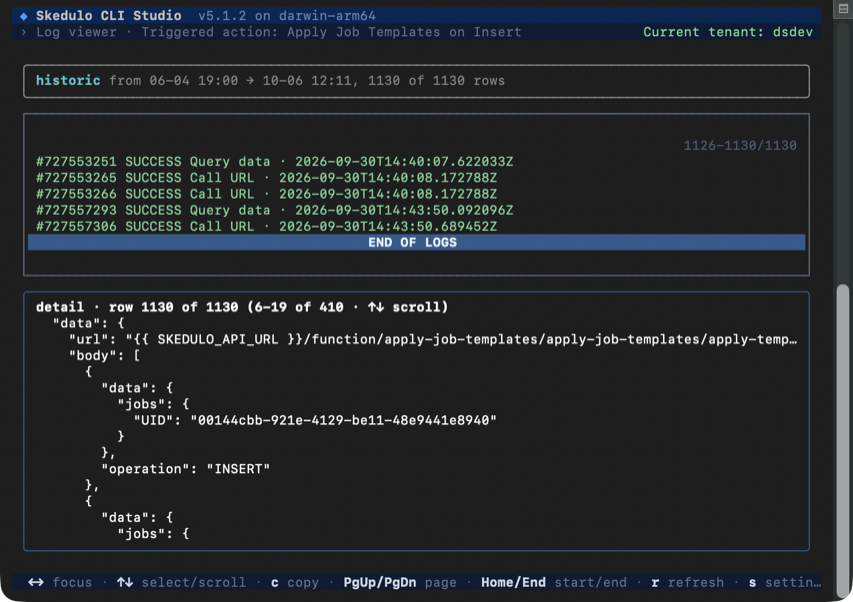Click the date range 06-04 19:00 to 10-06 12:11
Viewport: 853px width, 602px height.
click(254, 80)
